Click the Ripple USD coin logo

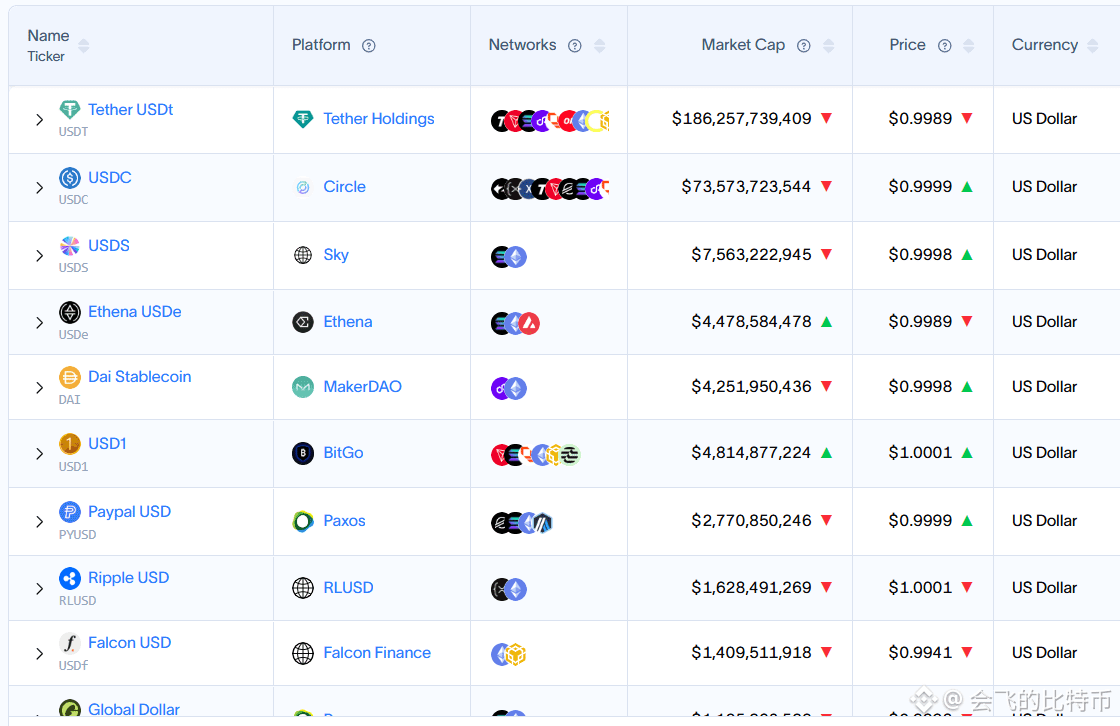pyautogui.click(x=69, y=578)
